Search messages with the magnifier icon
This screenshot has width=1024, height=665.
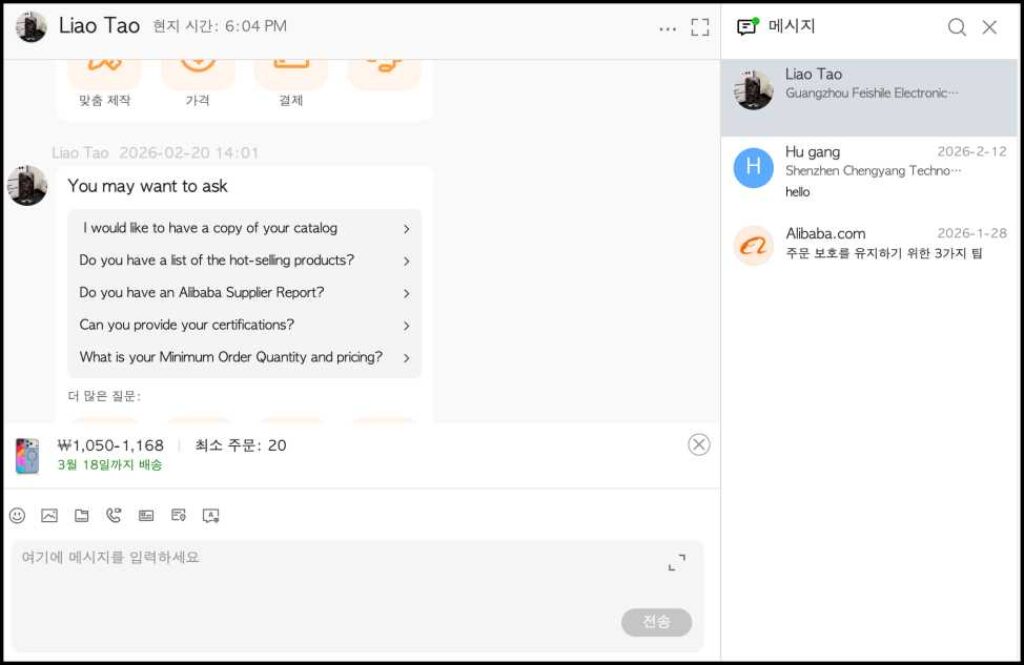957,27
